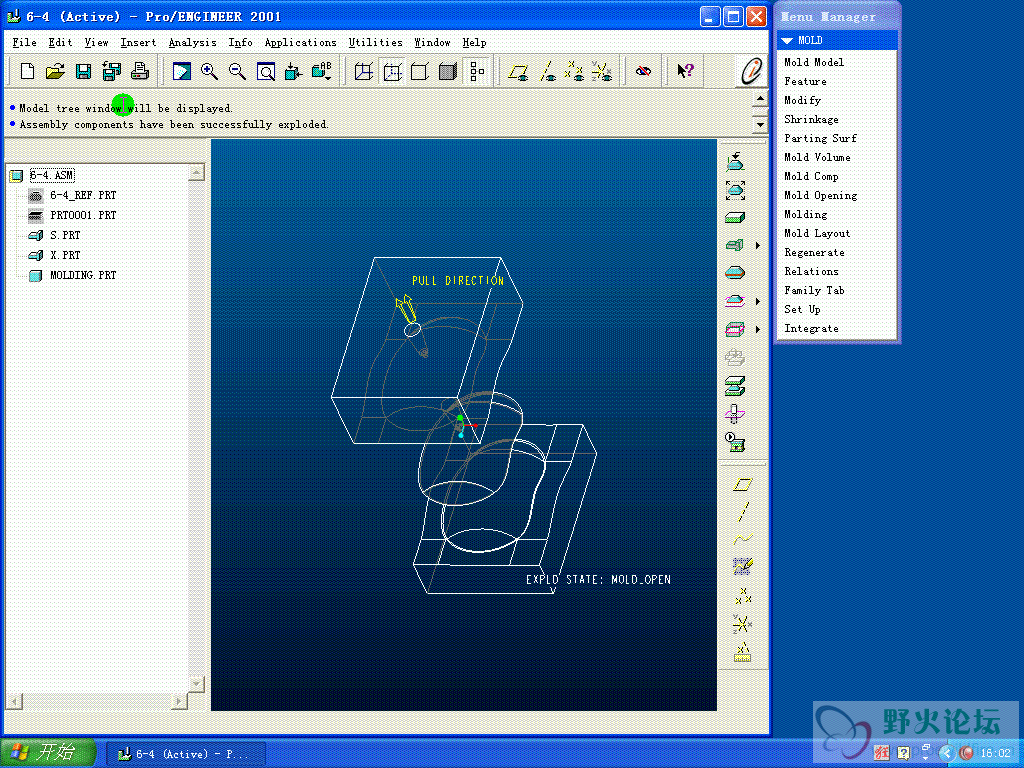Refit the model to the screen
1024x768 pixels.
[266, 71]
